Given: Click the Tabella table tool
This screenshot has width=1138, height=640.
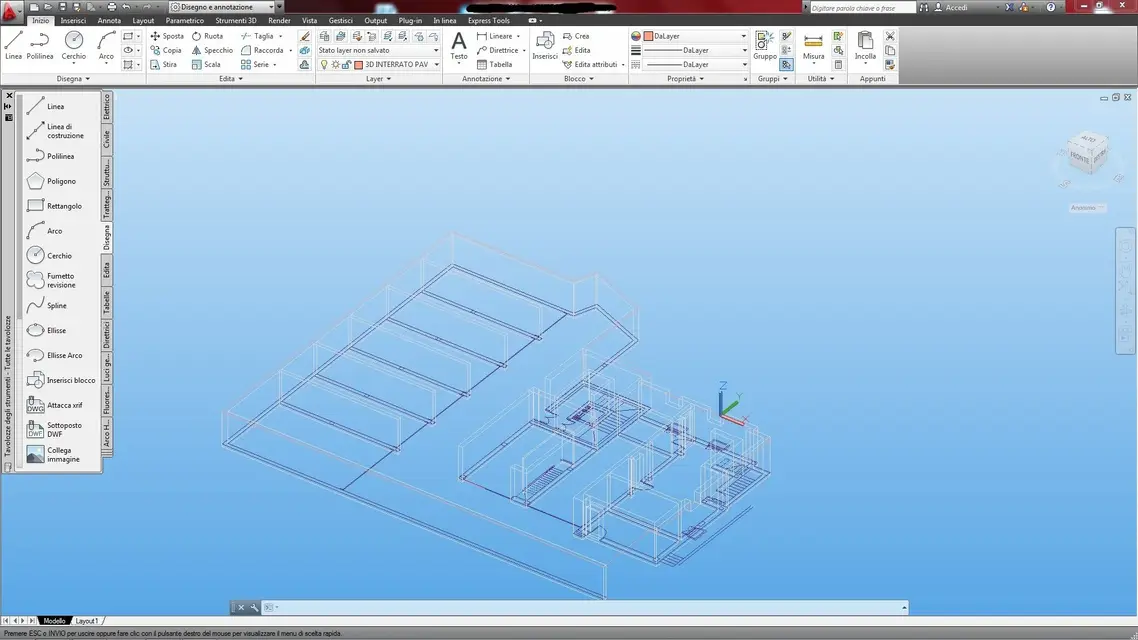Looking at the screenshot, I should [494, 65].
